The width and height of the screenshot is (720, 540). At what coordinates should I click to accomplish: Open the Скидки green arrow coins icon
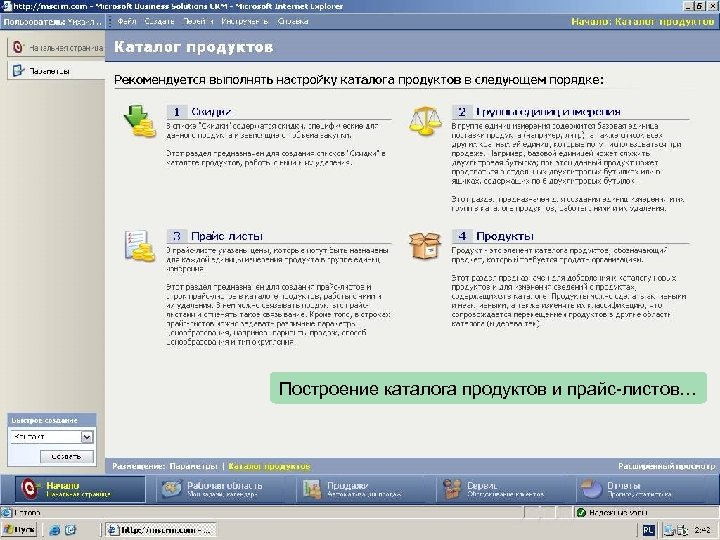tap(140, 121)
